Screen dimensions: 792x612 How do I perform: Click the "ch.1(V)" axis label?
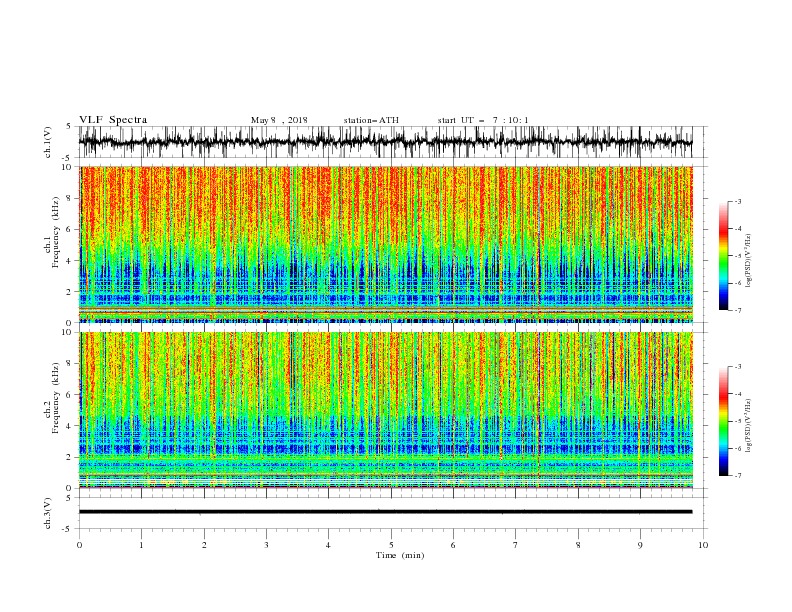[48, 142]
